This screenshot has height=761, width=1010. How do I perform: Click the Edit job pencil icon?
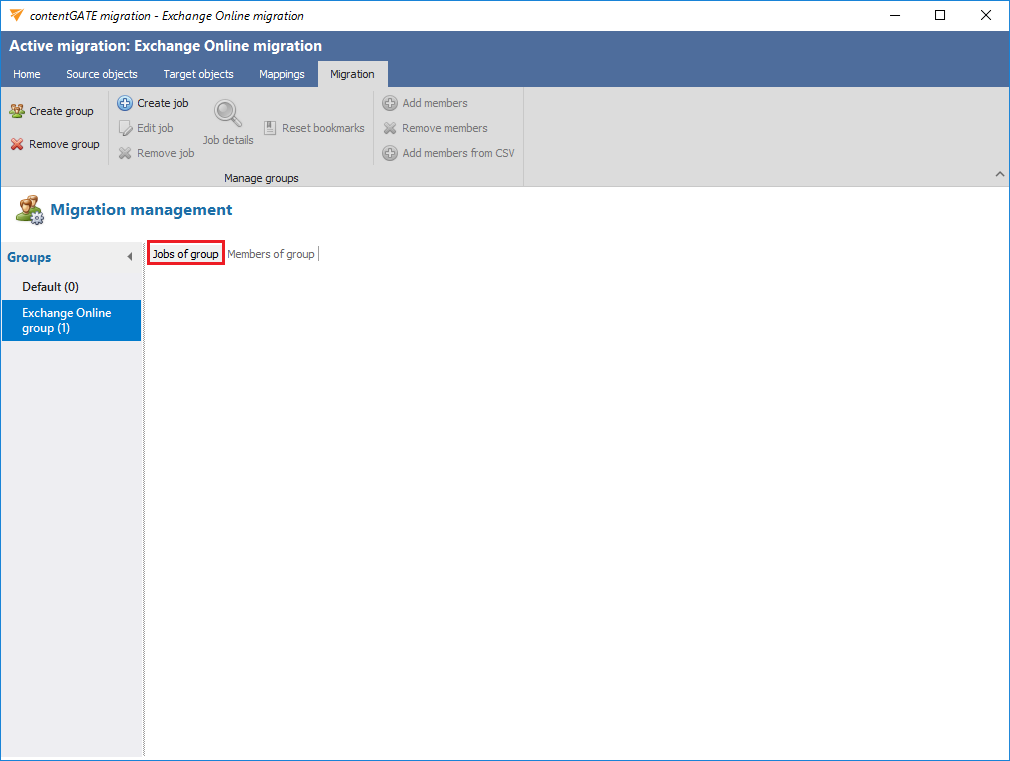point(125,128)
